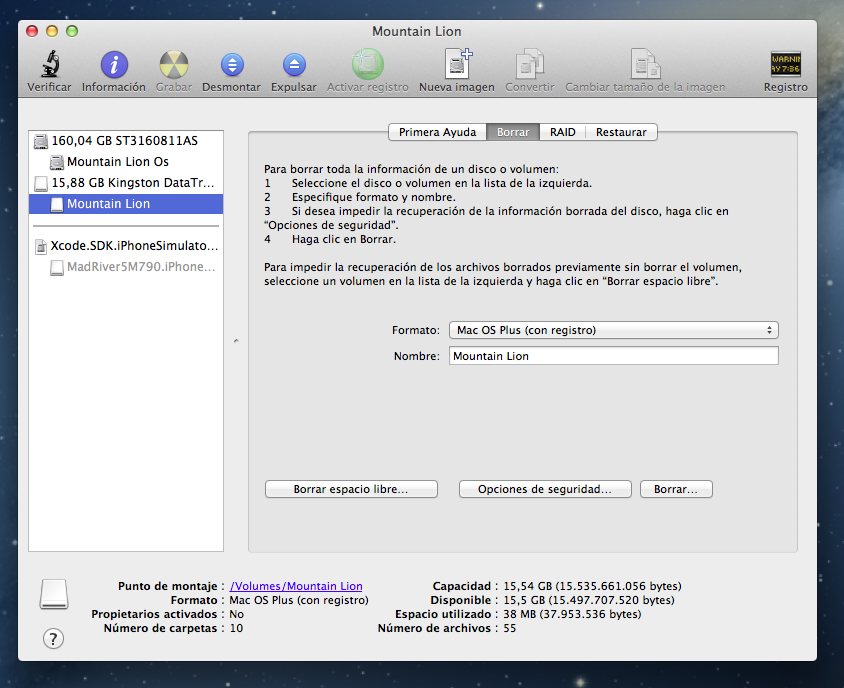This screenshot has height=688, width=844.
Task: Select the Xcode.SDK.iPhoneSimulator disk image
Action: tap(126, 246)
